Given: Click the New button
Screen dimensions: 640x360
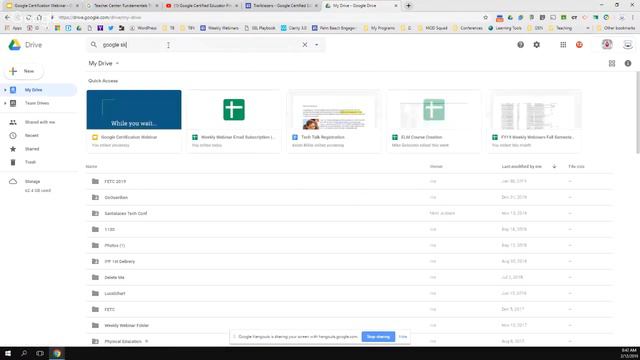Looking at the screenshot, I should tap(24, 71).
